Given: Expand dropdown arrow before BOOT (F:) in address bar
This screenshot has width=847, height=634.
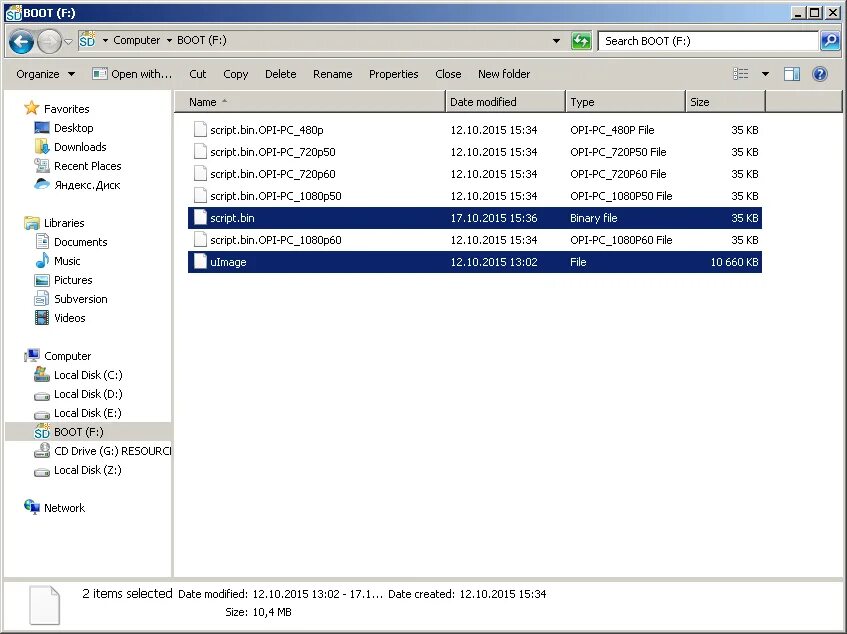Looking at the screenshot, I should [169, 41].
